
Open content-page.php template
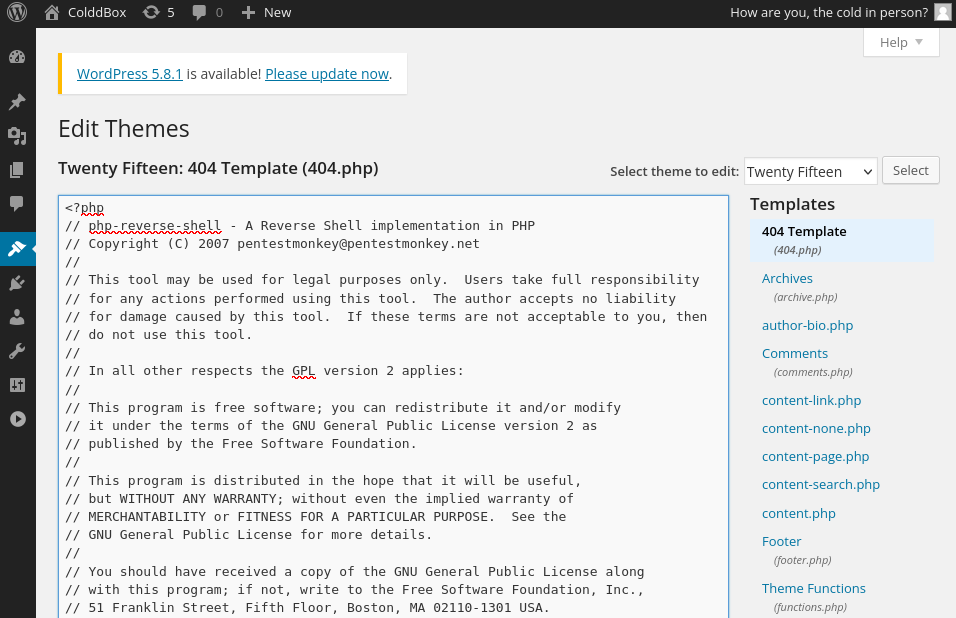pyautogui.click(x=816, y=456)
